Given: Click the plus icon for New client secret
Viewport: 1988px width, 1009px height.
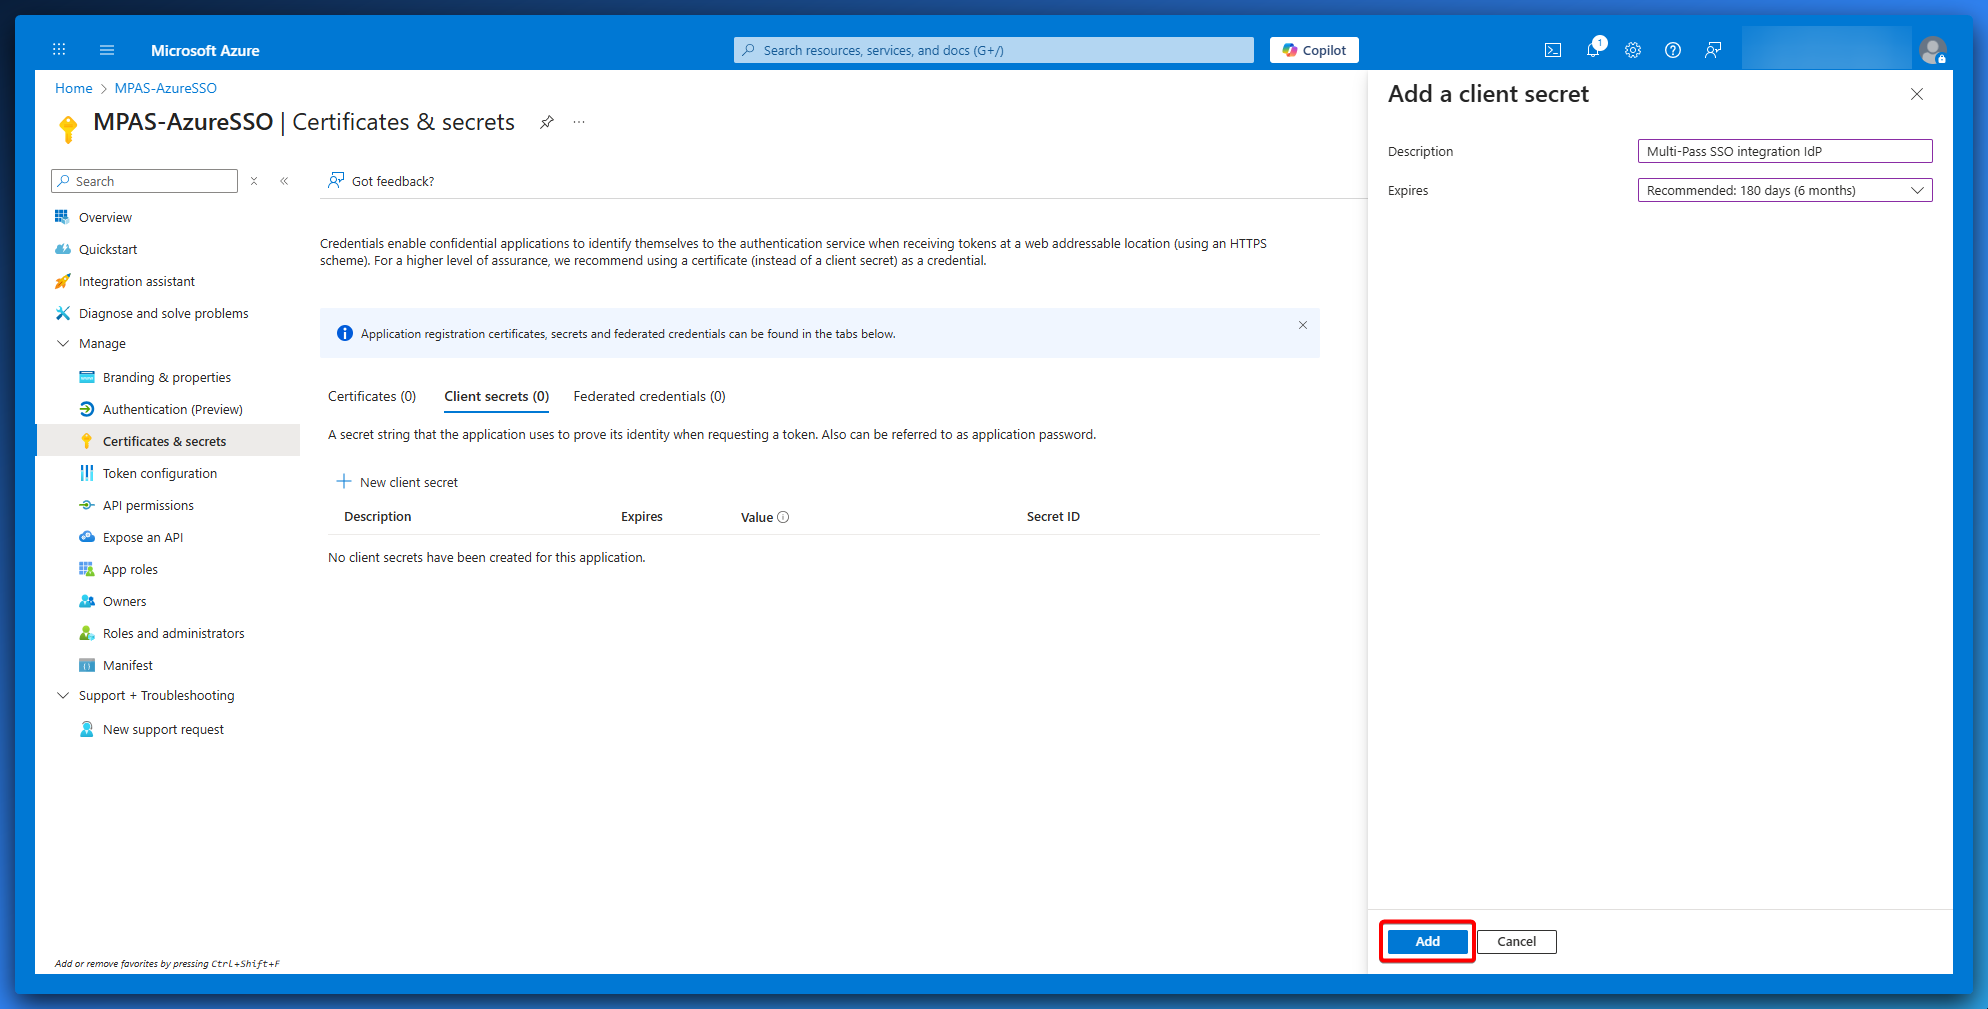Looking at the screenshot, I should point(344,482).
